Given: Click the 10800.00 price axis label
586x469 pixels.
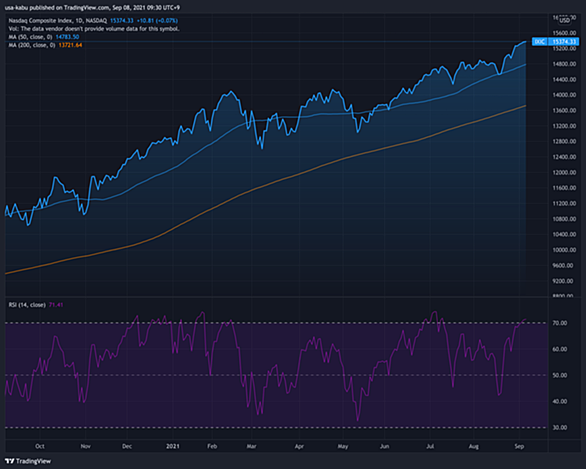Looking at the screenshot, I should tap(564, 219).
